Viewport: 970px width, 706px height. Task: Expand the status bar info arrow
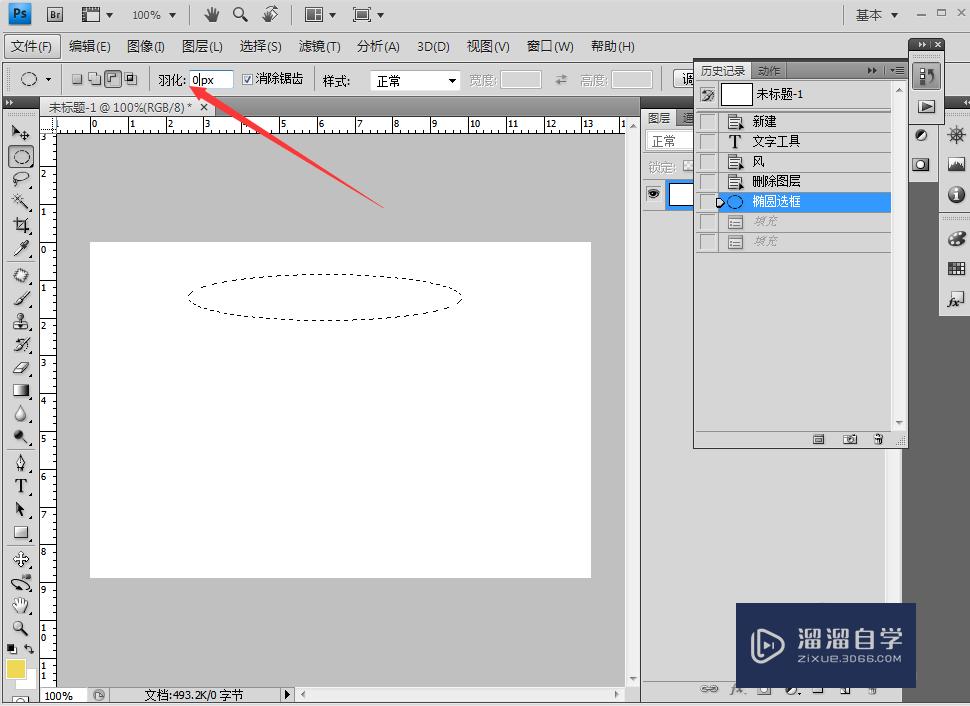[x=287, y=695]
